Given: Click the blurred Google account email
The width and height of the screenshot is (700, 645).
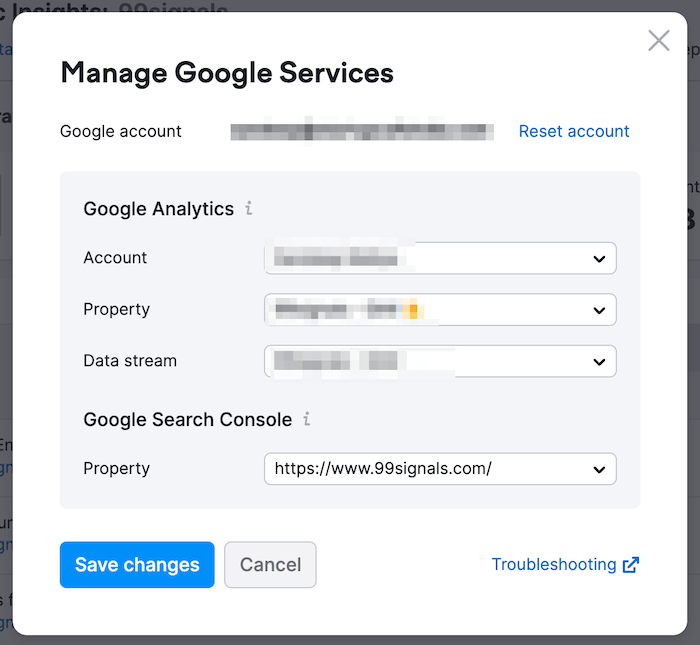Looking at the screenshot, I should coord(362,131).
